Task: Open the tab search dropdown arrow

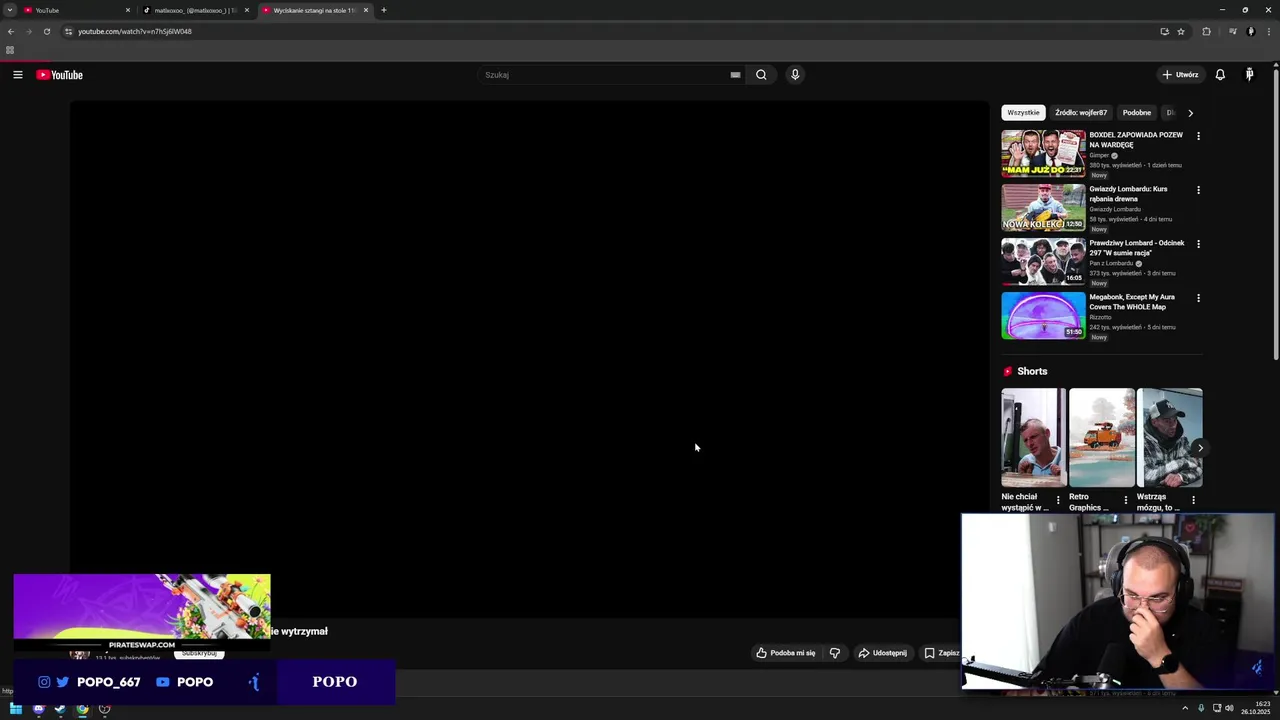Action: click(x=9, y=10)
